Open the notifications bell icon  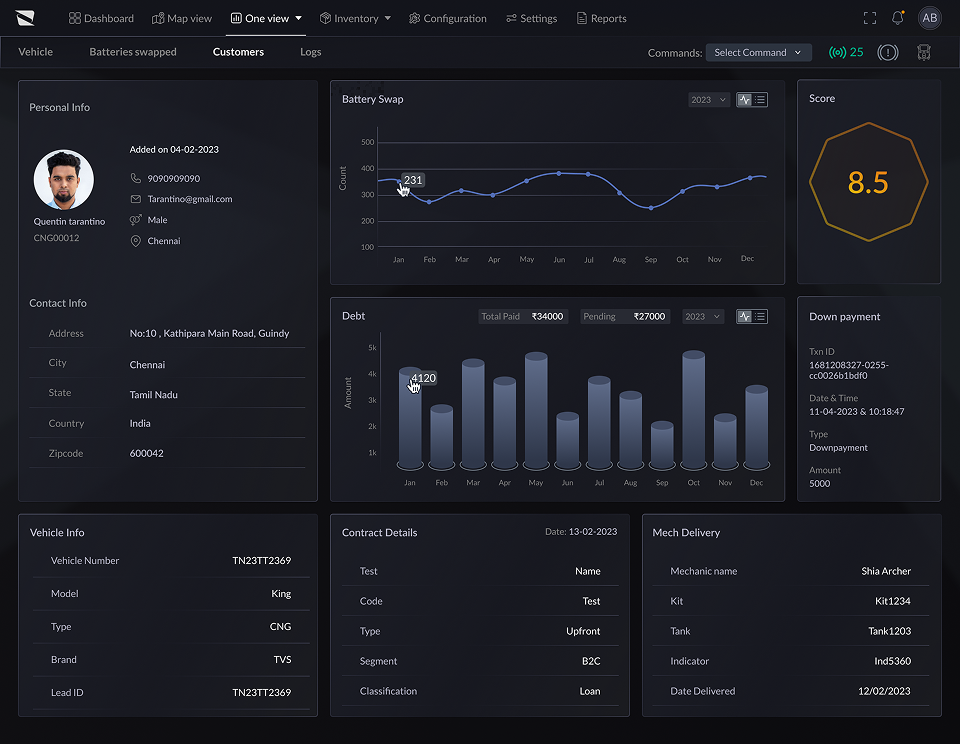point(898,18)
